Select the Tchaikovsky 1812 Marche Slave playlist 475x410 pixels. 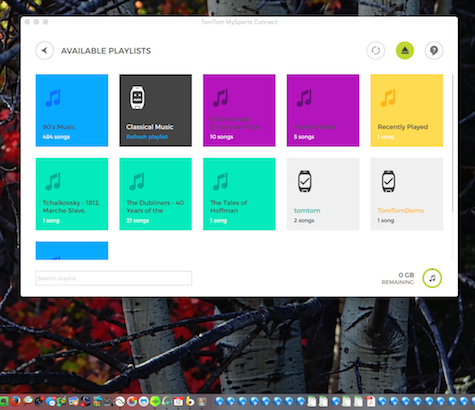72,194
